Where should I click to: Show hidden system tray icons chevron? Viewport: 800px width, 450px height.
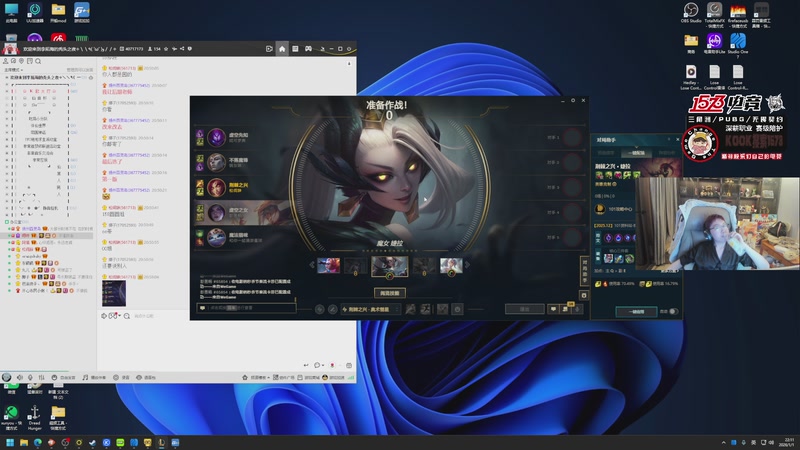click(723, 442)
